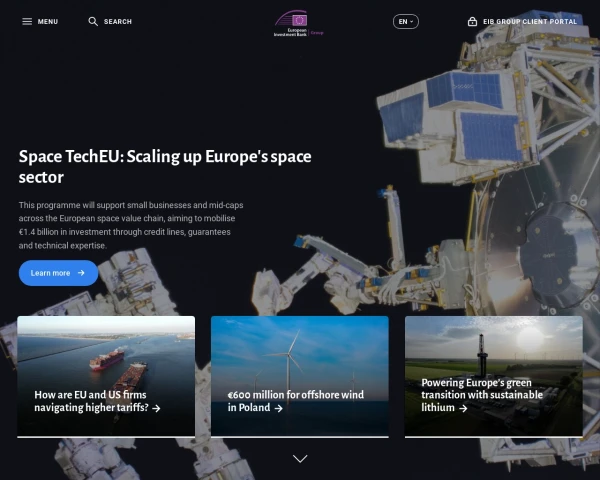Open EIB Group Client Portal link
The image size is (600, 480).
[x=530, y=22]
